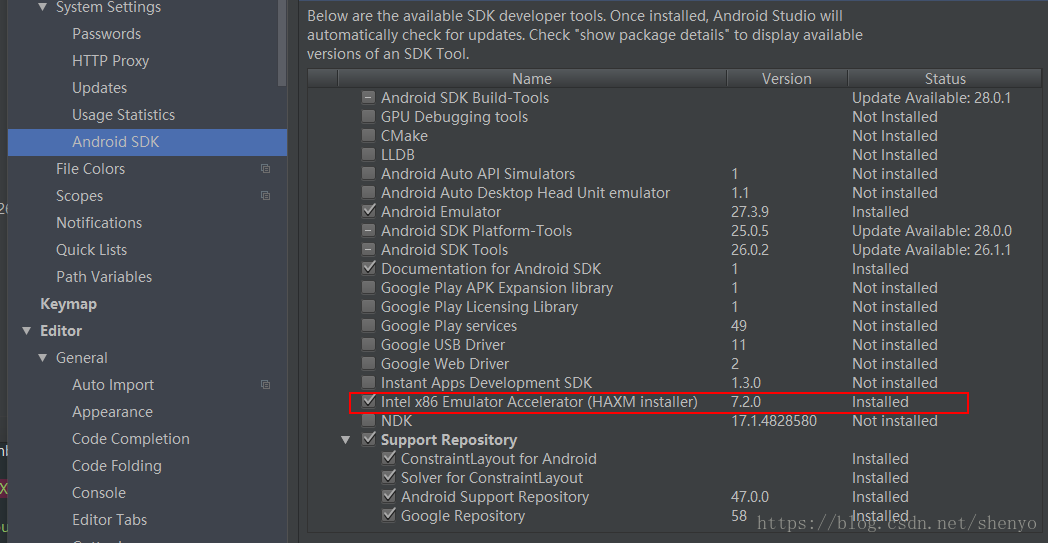Open Usage Statistics settings

click(124, 115)
